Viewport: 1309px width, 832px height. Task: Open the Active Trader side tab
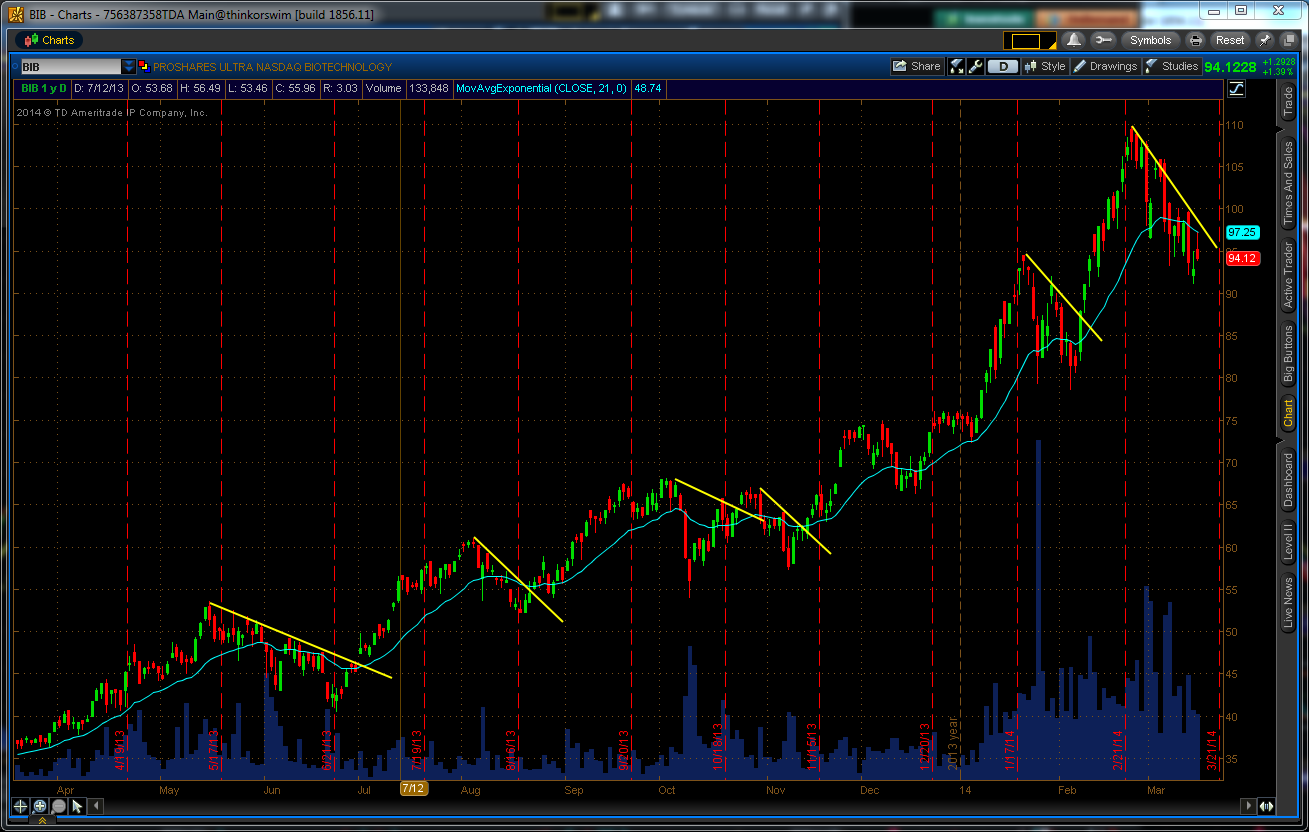(x=1288, y=275)
